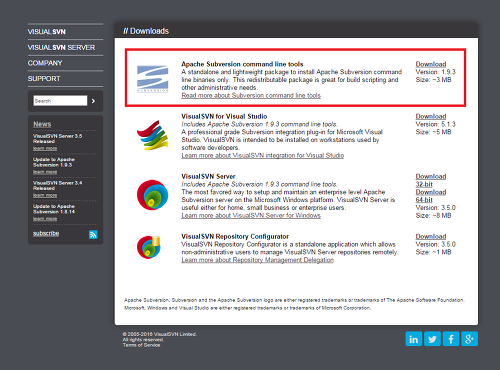Click the Version: 5.1.3 text
Screen dimensions: 500x370
435,124
